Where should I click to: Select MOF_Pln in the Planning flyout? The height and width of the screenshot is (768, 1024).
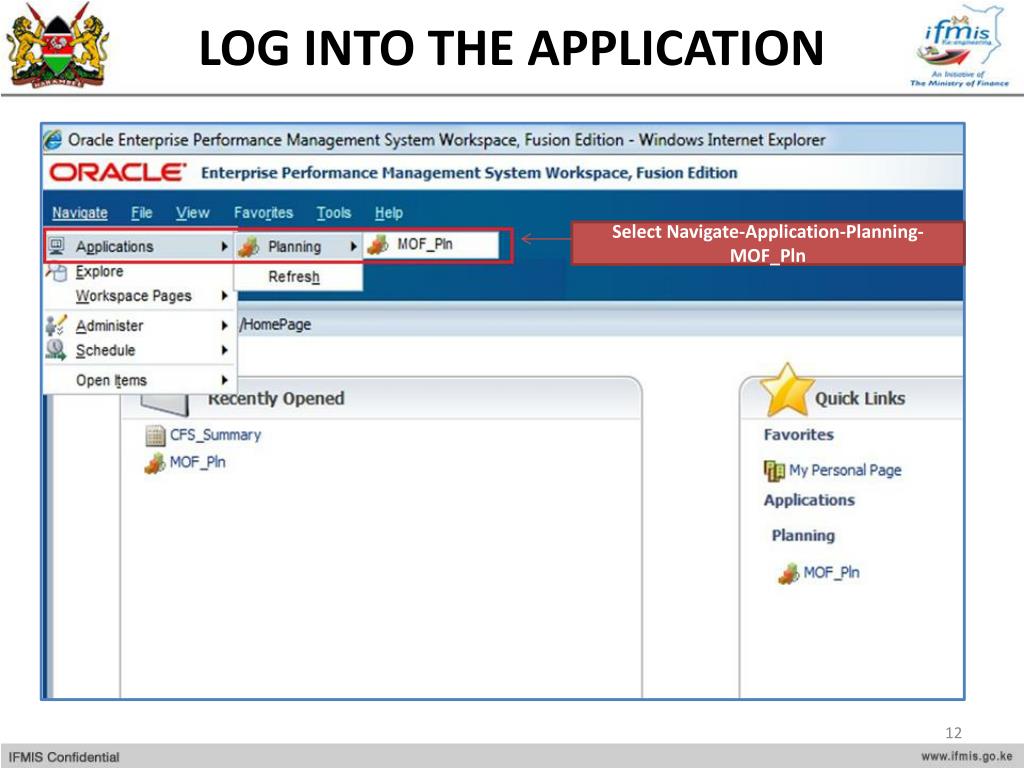tap(431, 245)
